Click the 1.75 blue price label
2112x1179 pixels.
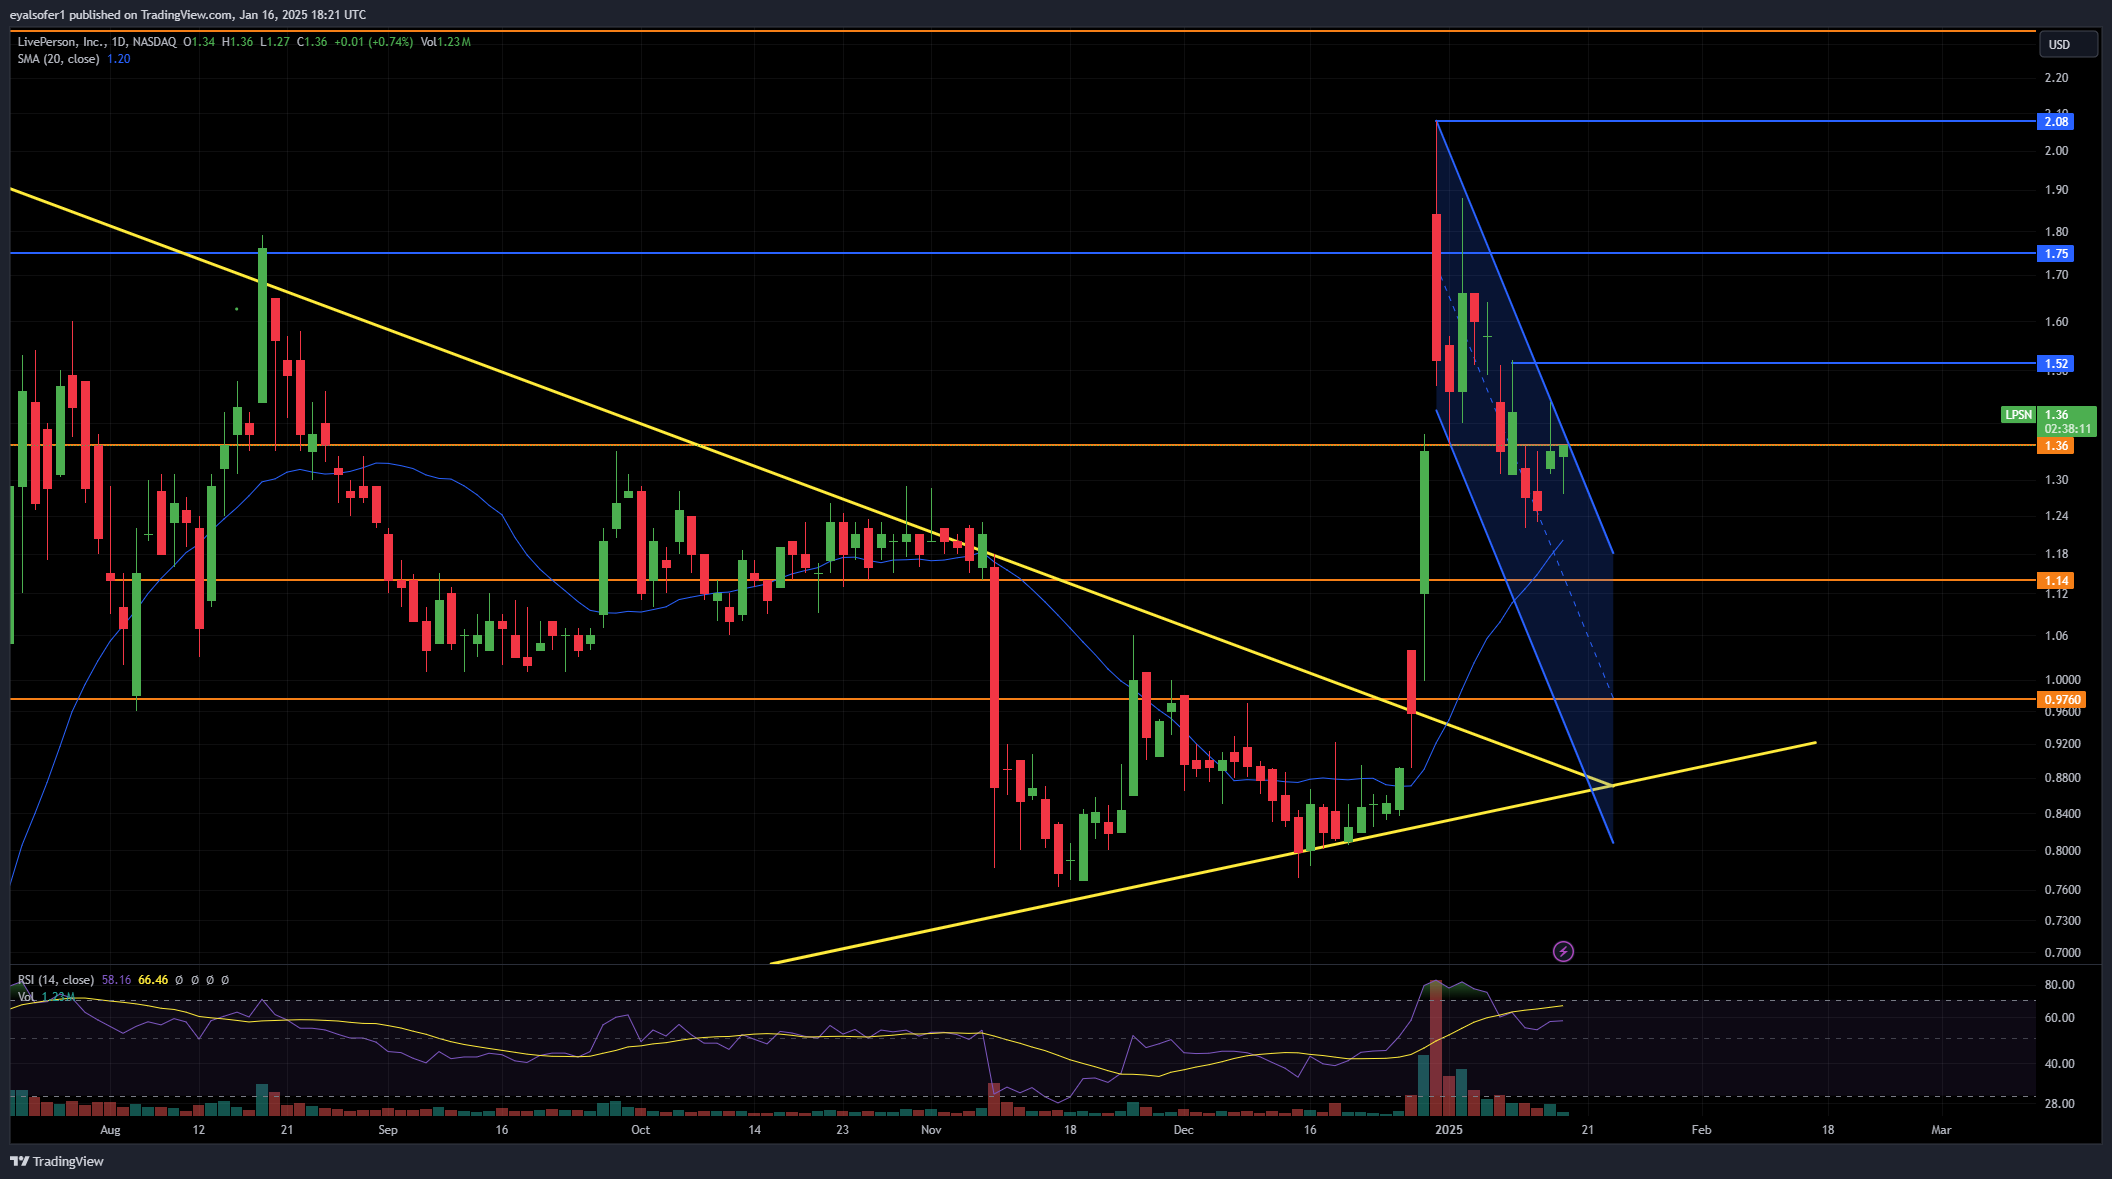point(2055,254)
